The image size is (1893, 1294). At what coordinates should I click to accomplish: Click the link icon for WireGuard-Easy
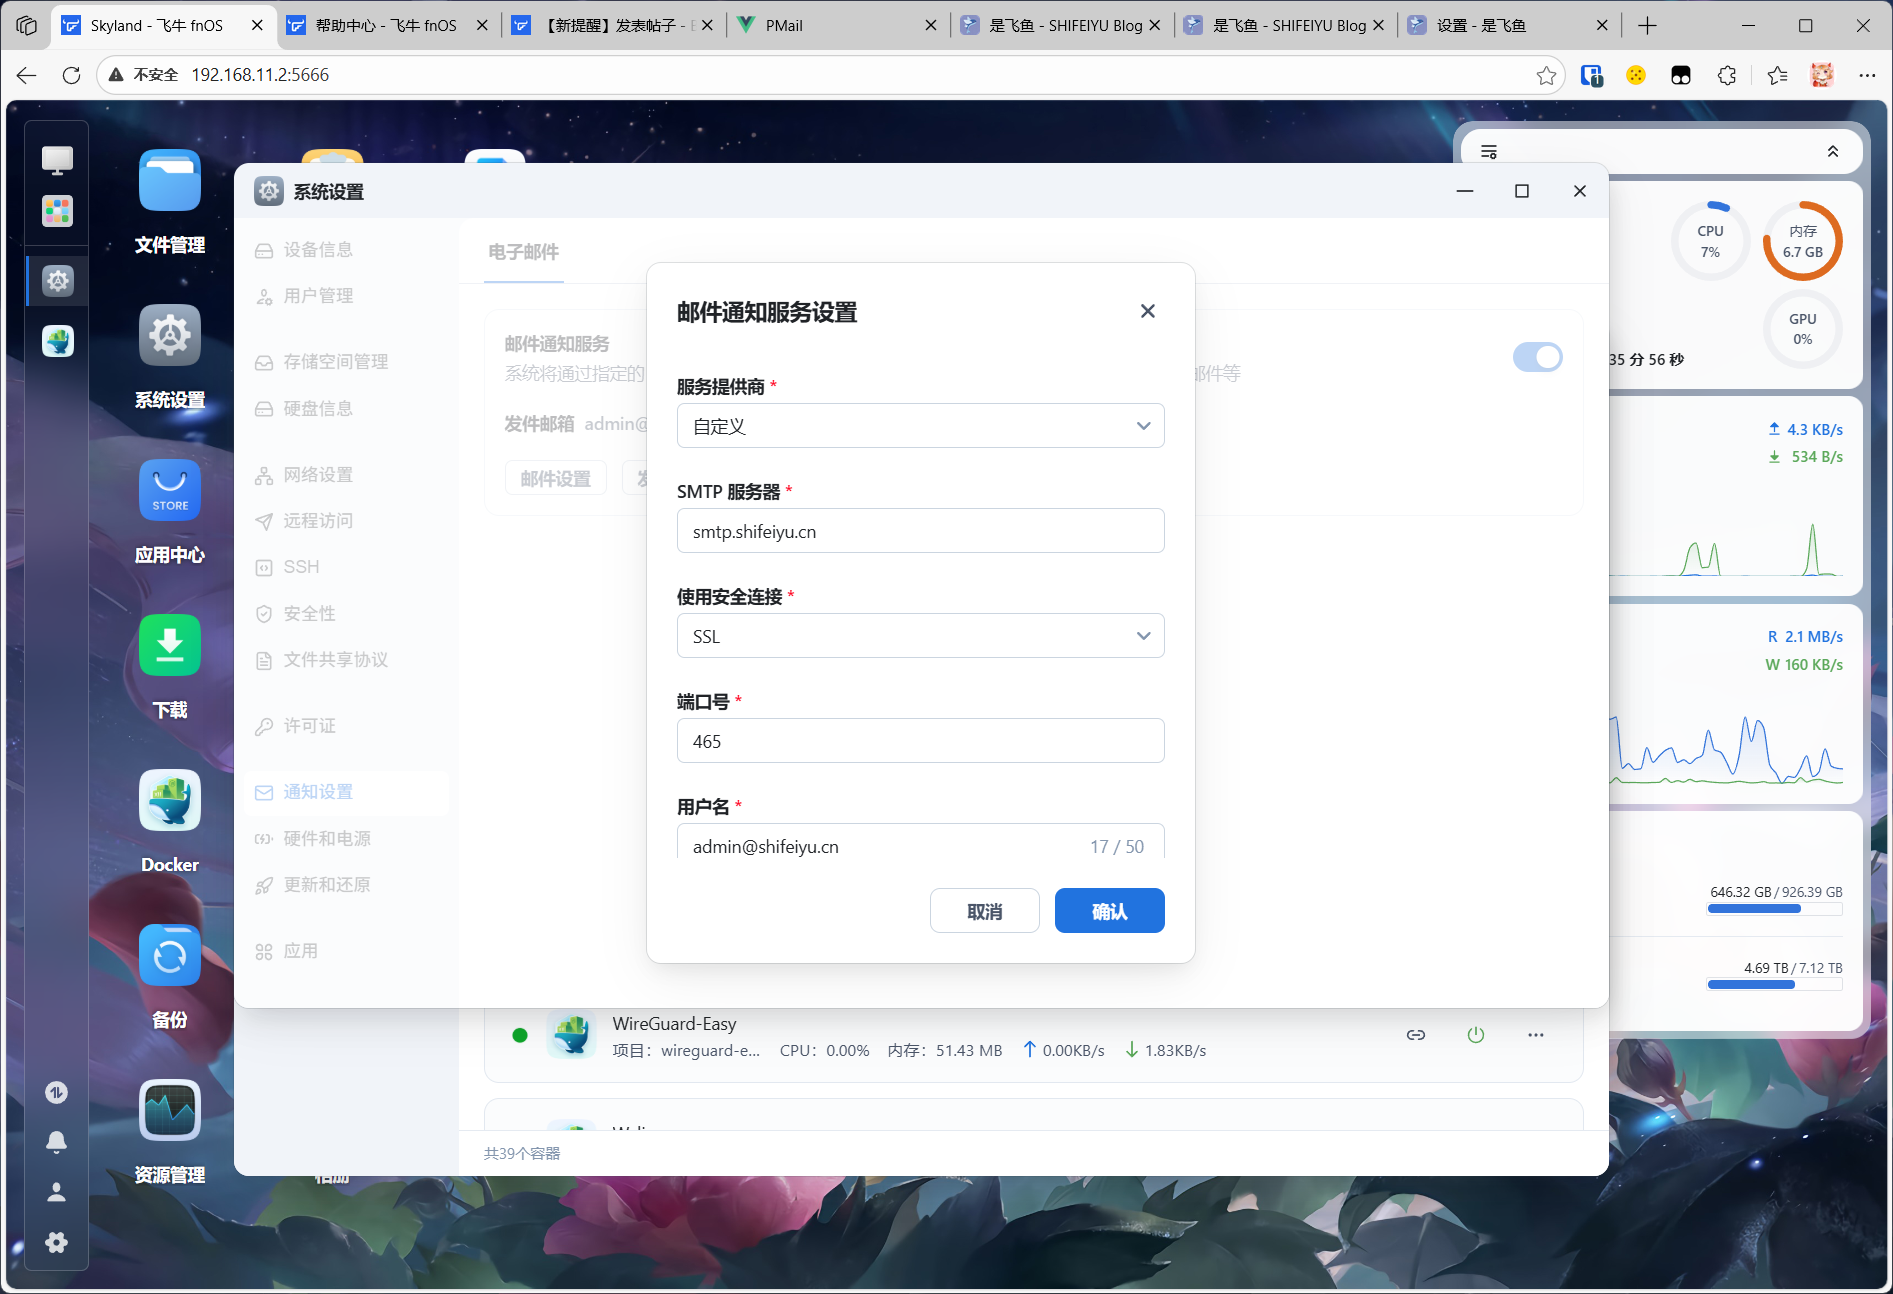pos(1416,1035)
